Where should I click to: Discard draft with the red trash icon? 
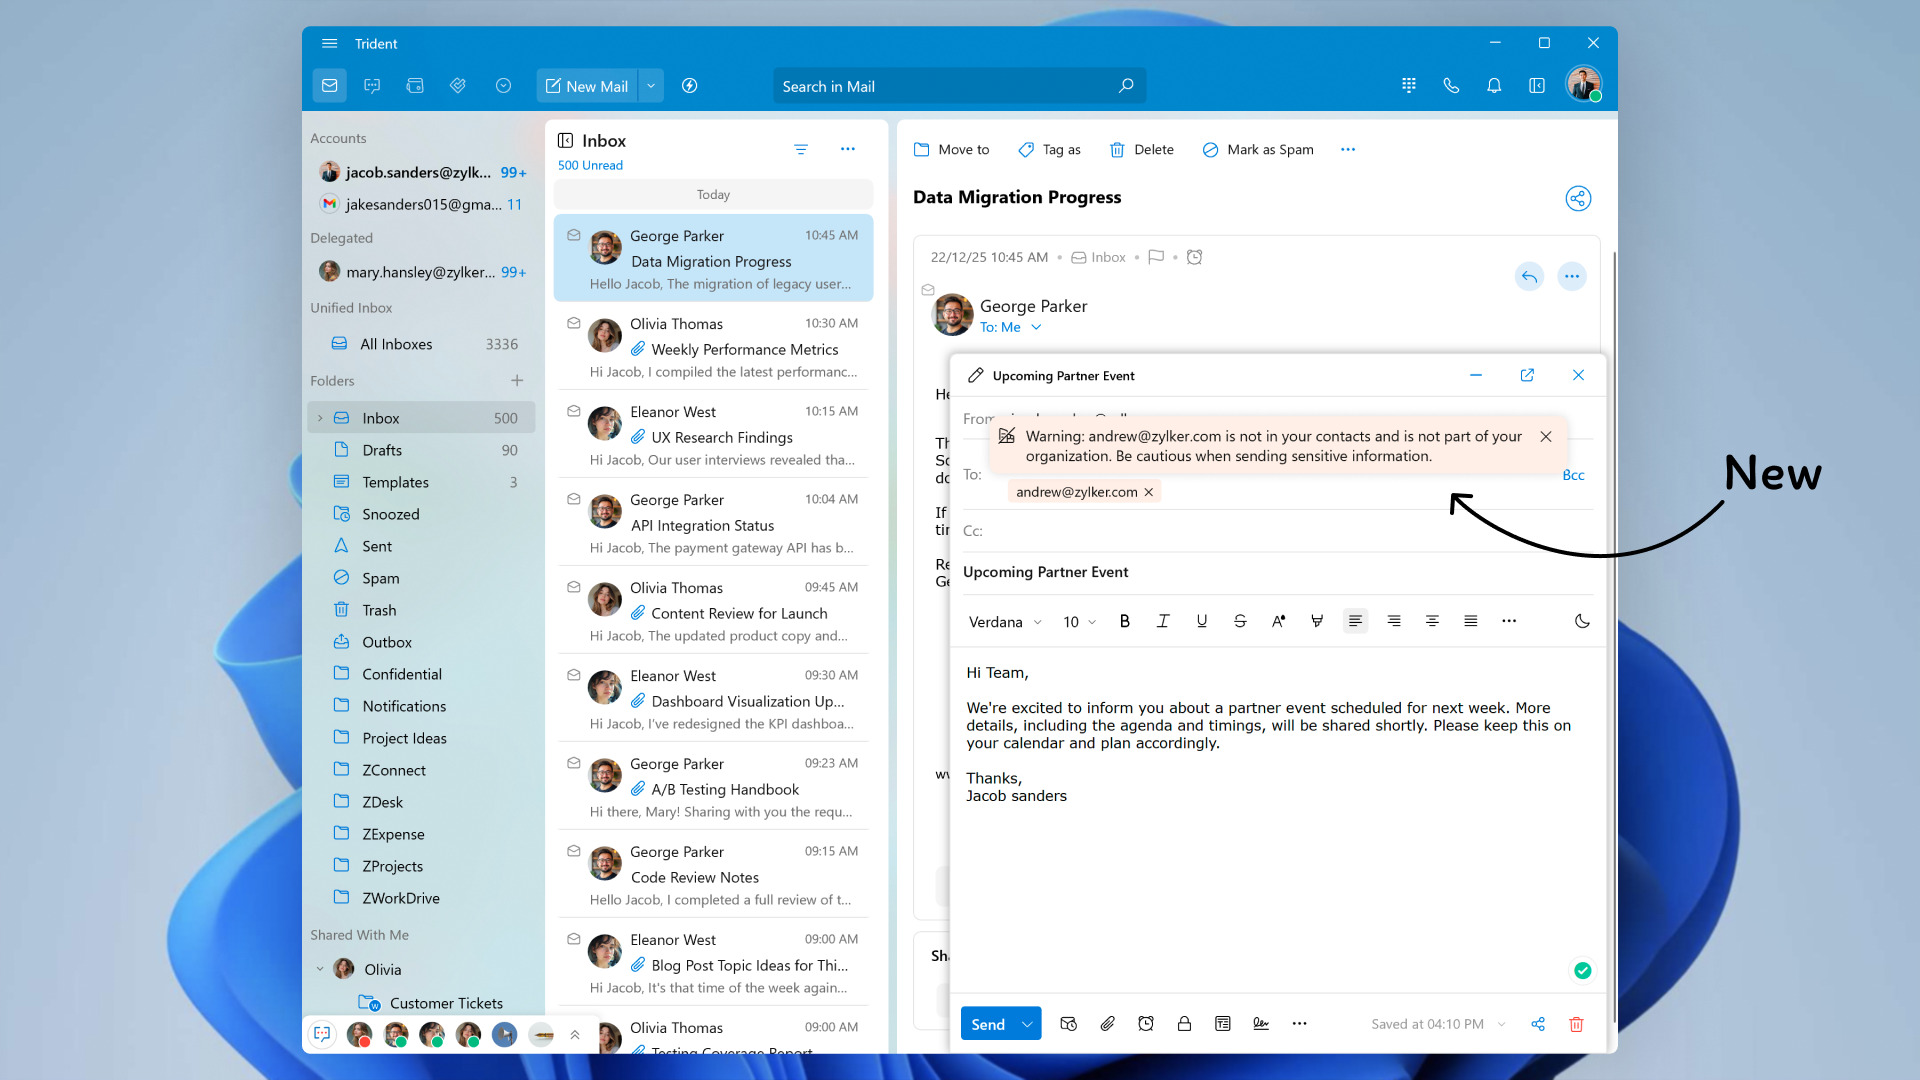click(1576, 1023)
